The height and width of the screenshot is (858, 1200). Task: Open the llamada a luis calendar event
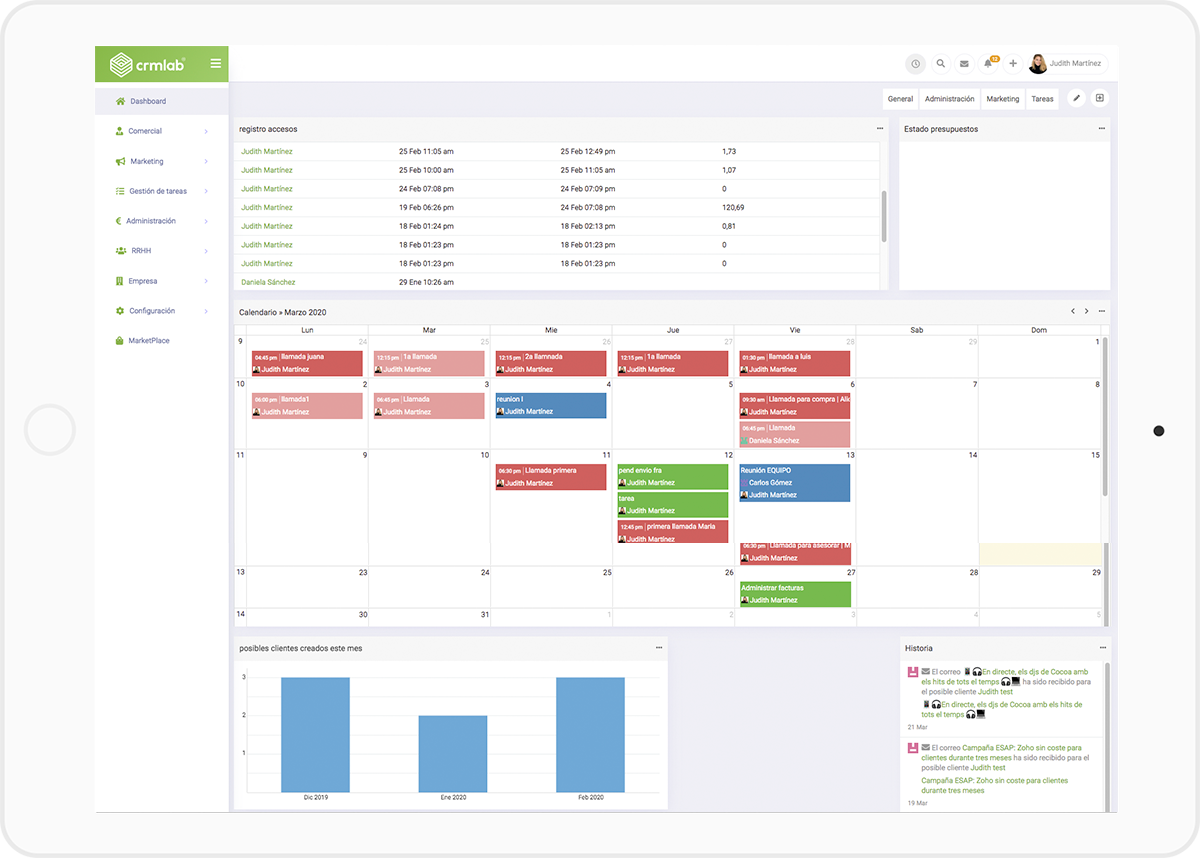[795, 363]
